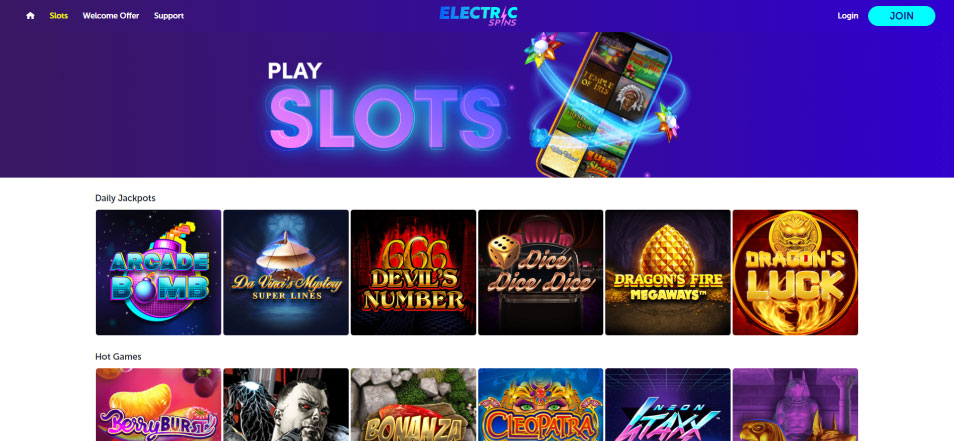This screenshot has height=441, width=954.
Task: Open the vampire character game tile
Action: 286,405
